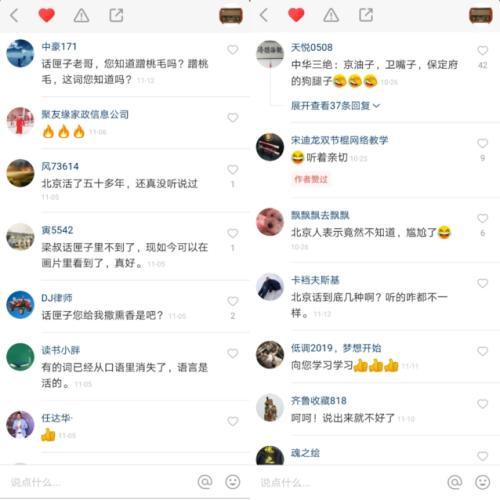
Task: Tap the @ mention icon in left panel
Action: pyautogui.click(x=205, y=482)
